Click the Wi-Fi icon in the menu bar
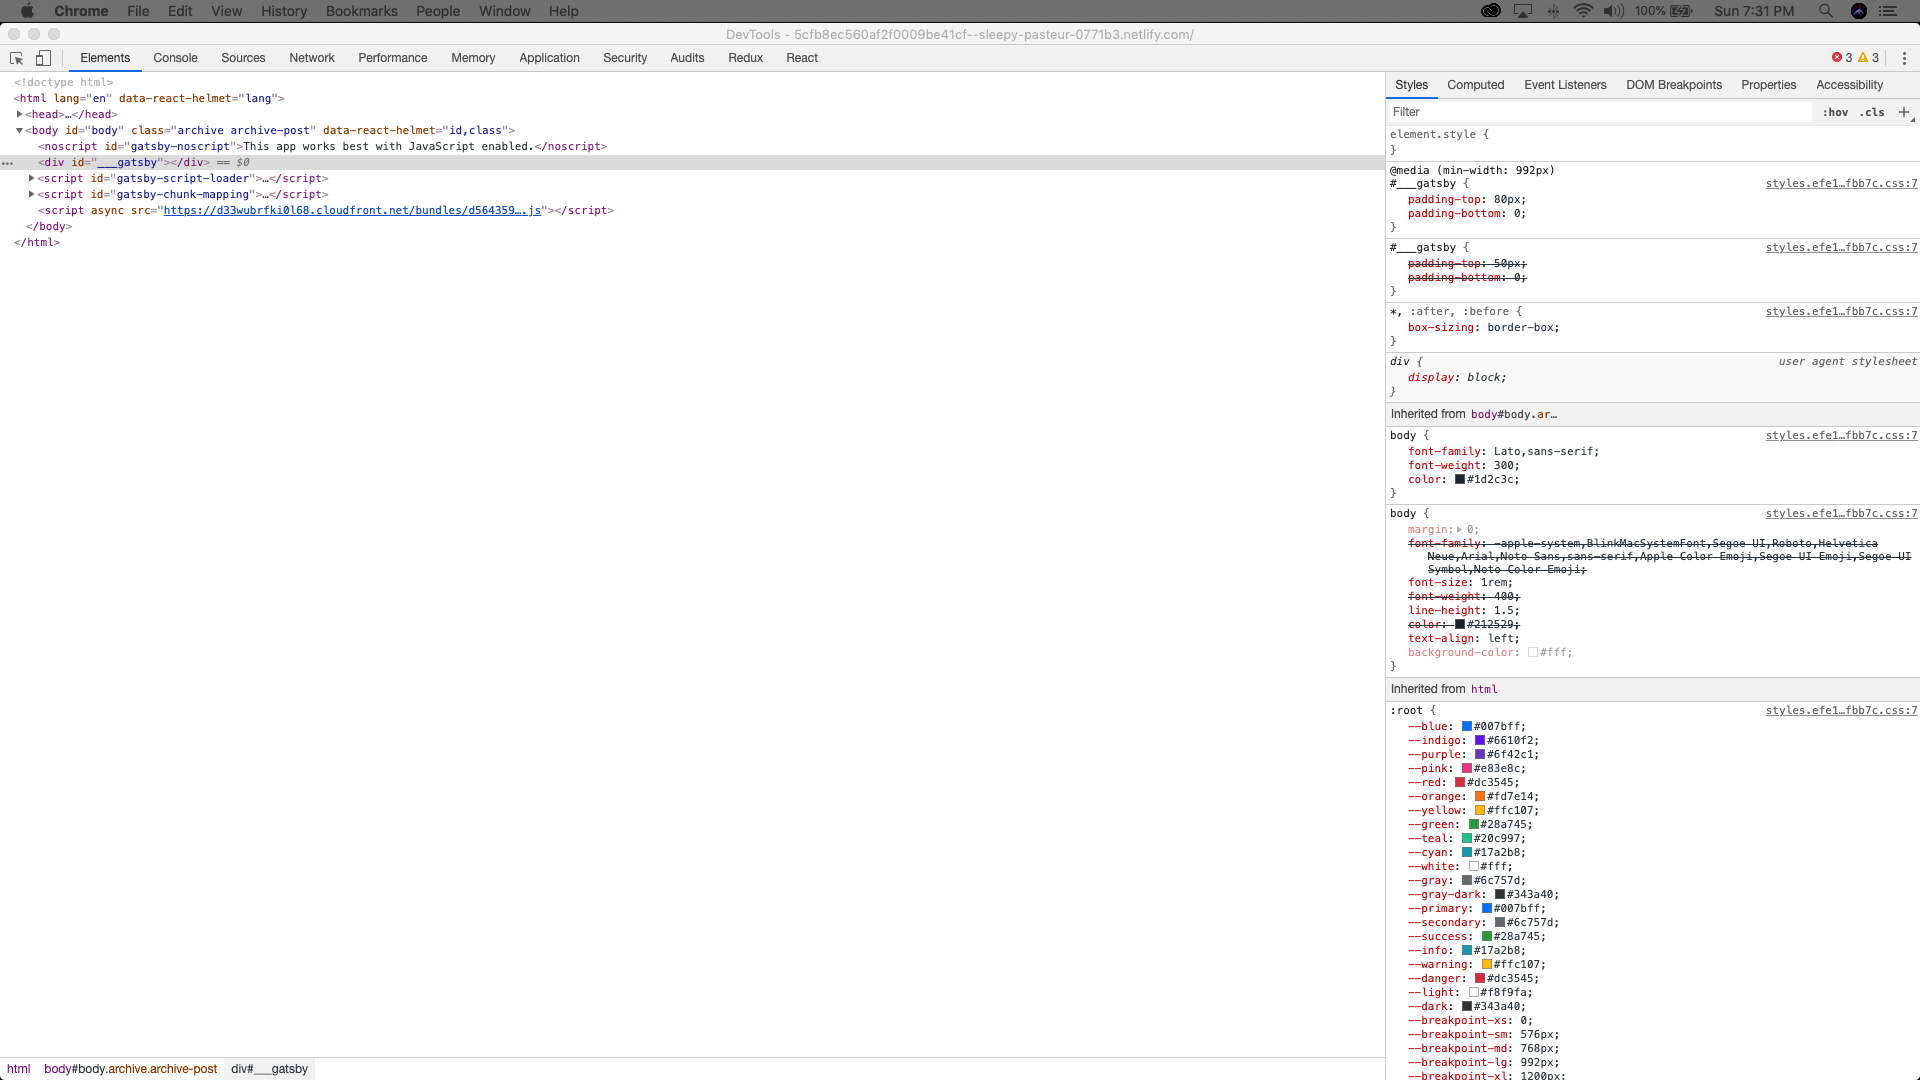This screenshot has height=1080, width=1920. point(1583,11)
